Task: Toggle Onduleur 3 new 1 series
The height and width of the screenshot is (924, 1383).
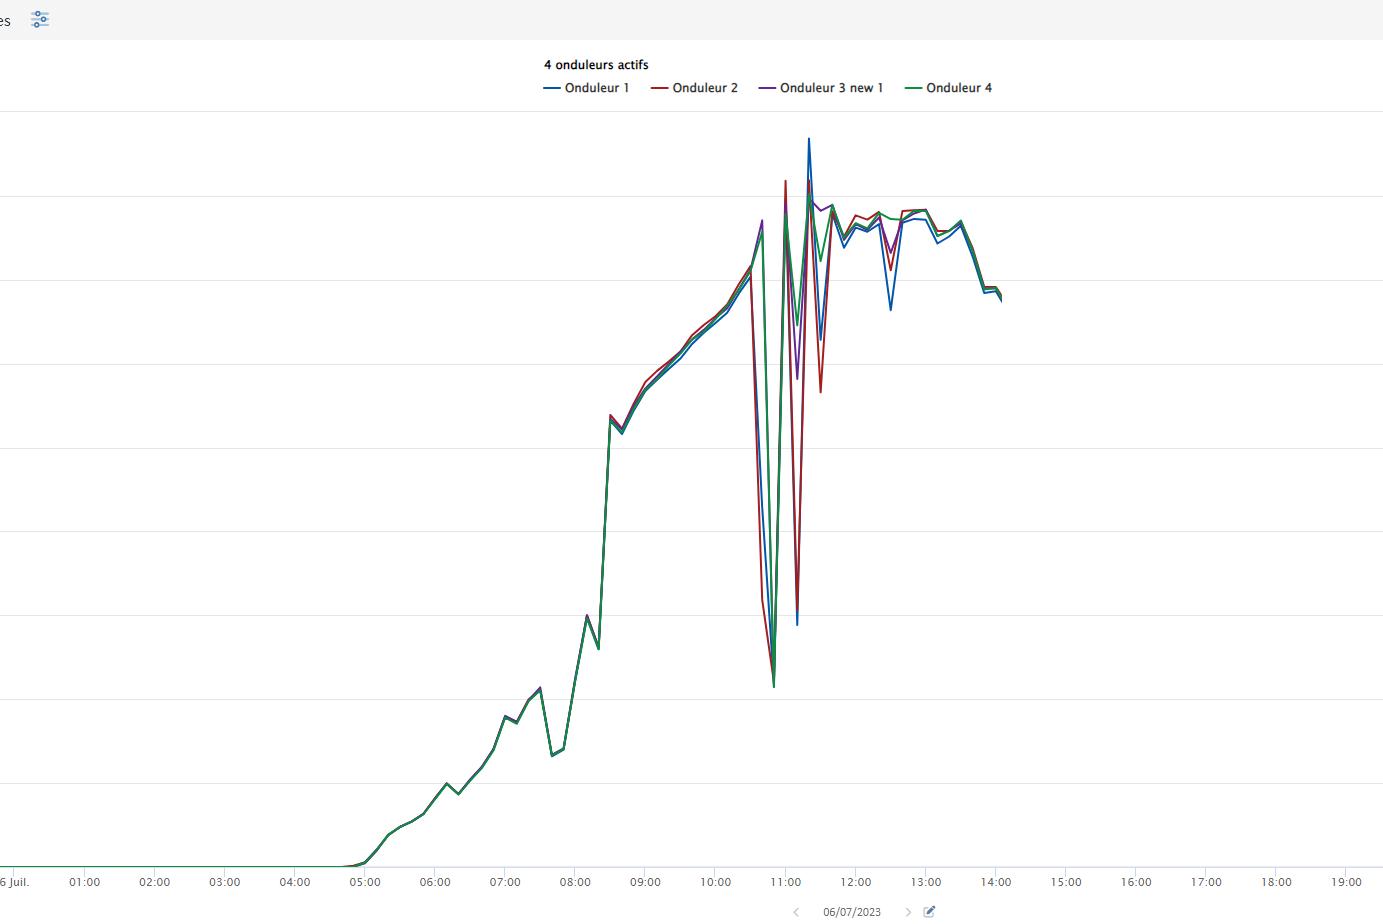Action: 821,88
